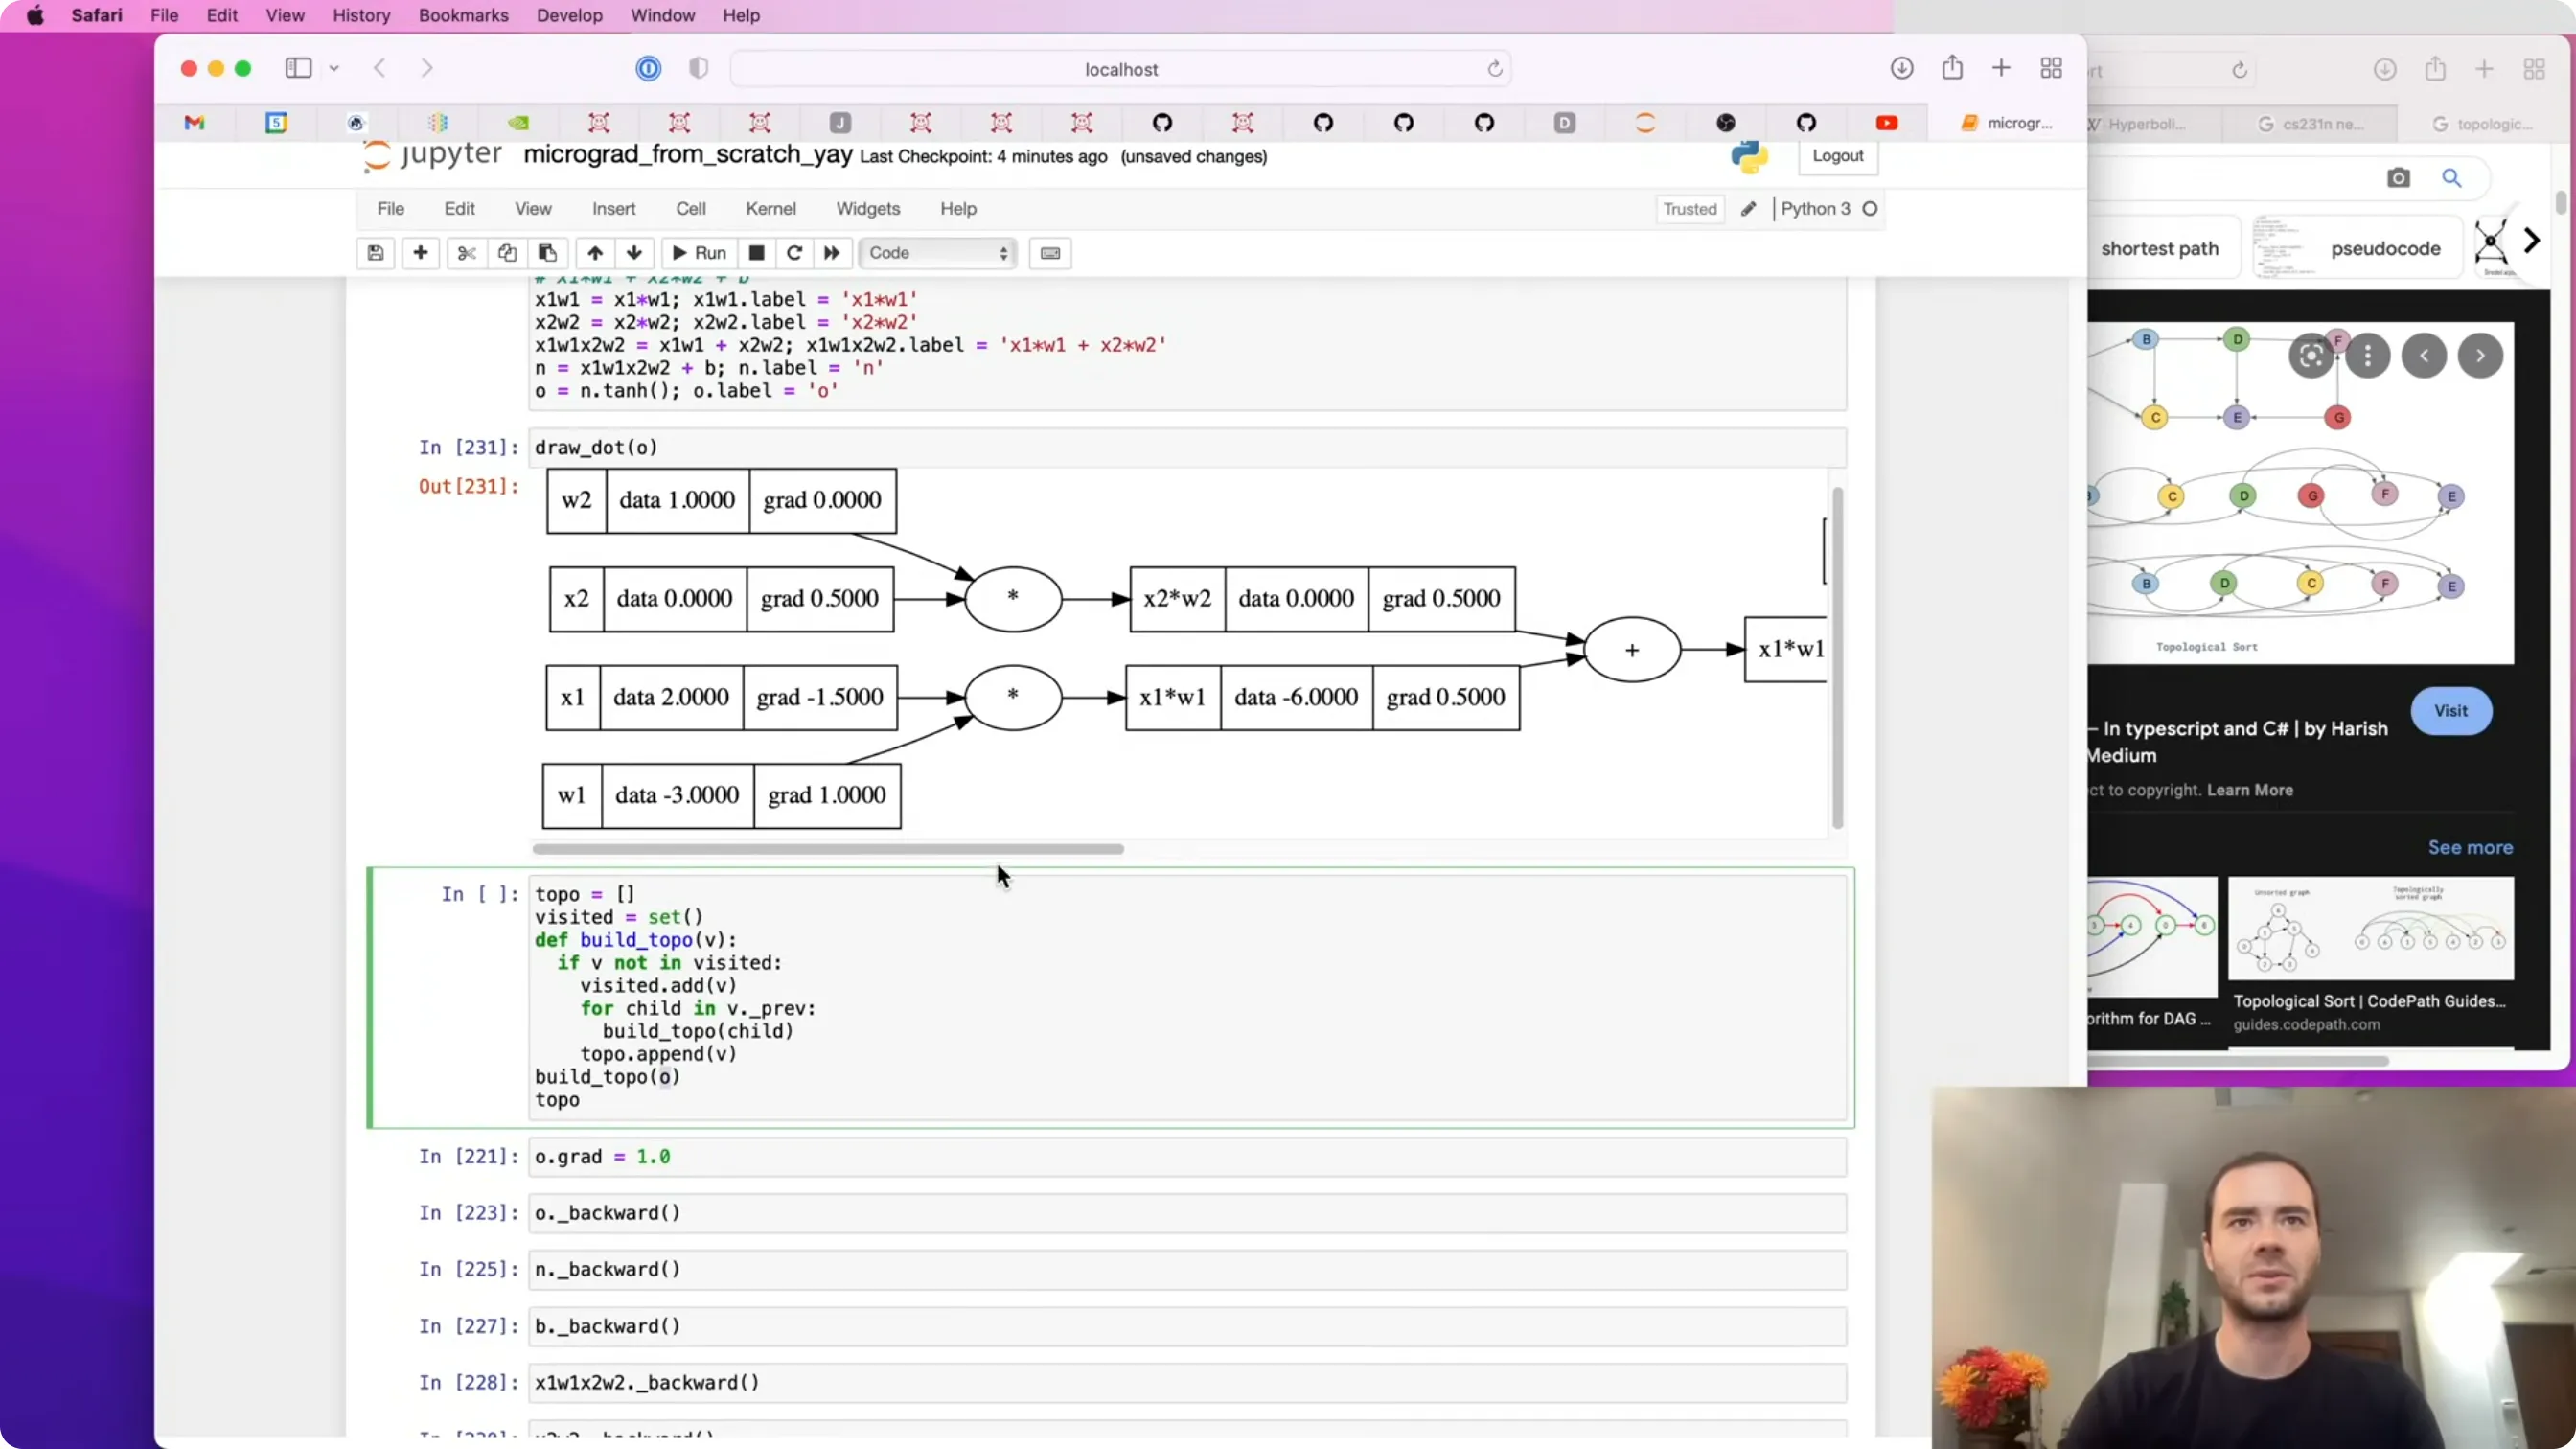This screenshot has height=1449, width=2576.
Task: Click the Trusted notebook button
Action: pos(1689,209)
